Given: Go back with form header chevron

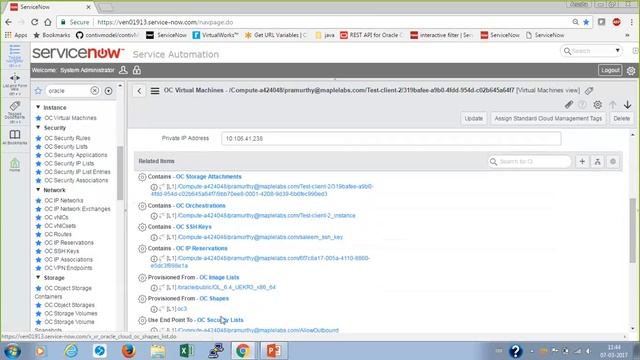Looking at the screenshot, I should (x=139, y=91).
